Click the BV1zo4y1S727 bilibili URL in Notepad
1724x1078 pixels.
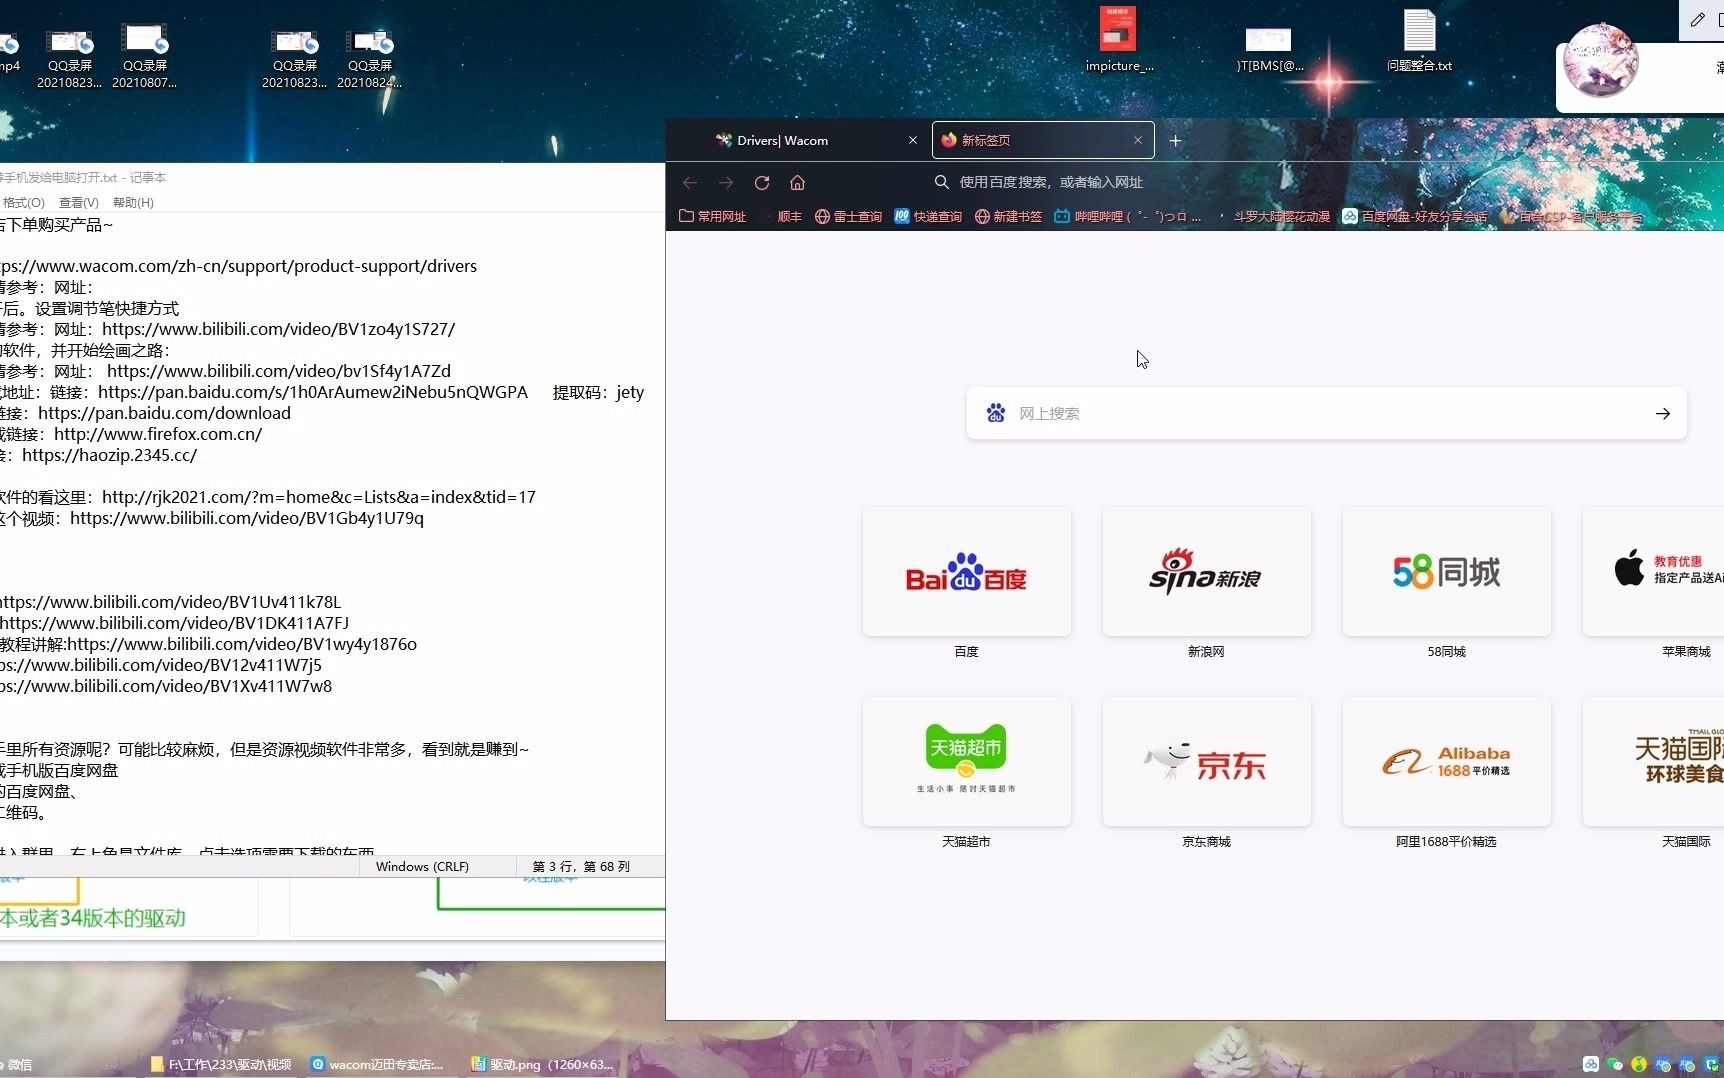(x=278, y=329)
